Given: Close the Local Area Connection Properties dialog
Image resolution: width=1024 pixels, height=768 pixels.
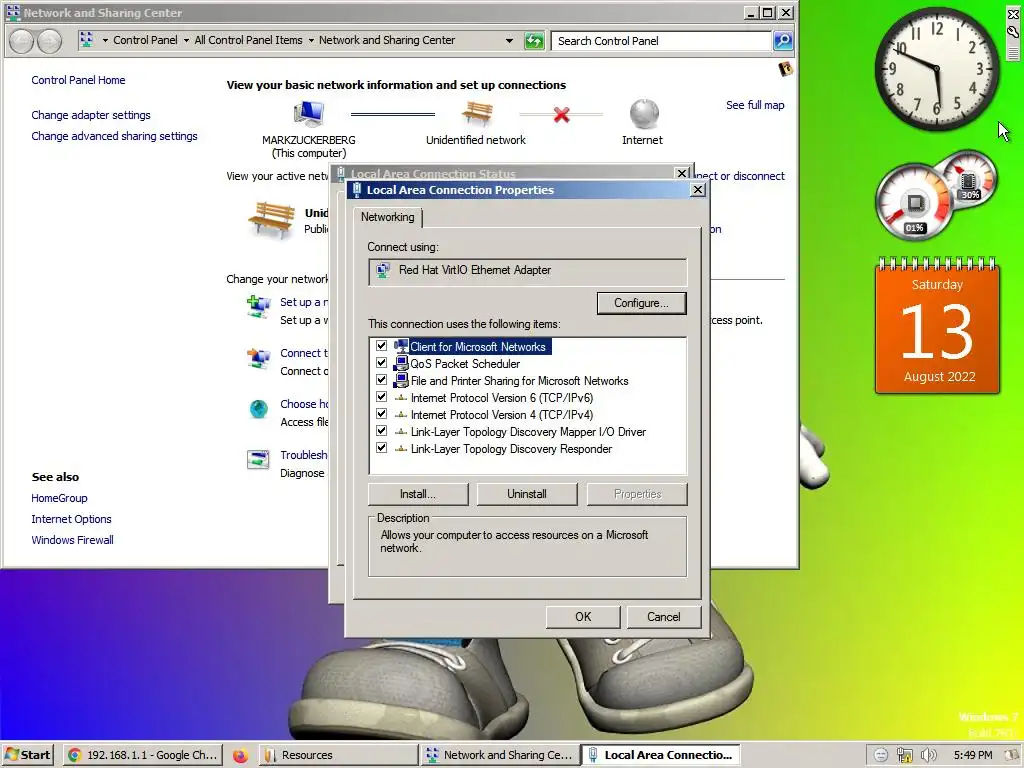Looking at the screenshot, I should click(x=697, y=190).
